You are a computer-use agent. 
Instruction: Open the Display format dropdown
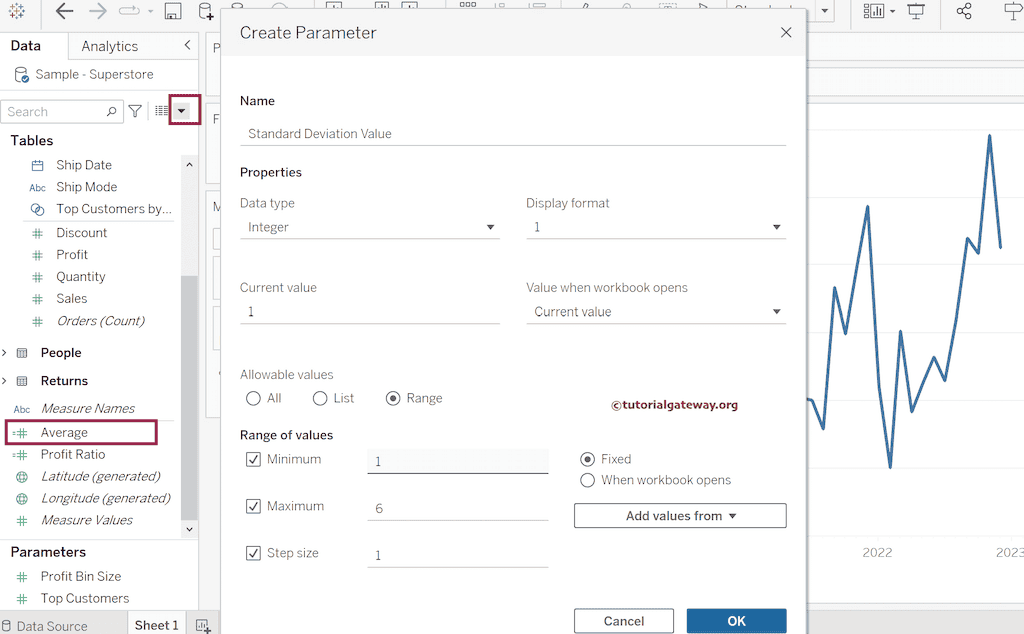click(x=655, y=227)
